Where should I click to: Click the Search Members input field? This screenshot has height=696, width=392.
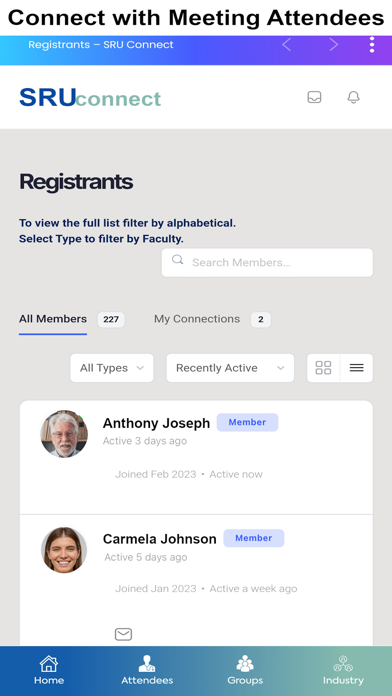[x=267, y=262]
